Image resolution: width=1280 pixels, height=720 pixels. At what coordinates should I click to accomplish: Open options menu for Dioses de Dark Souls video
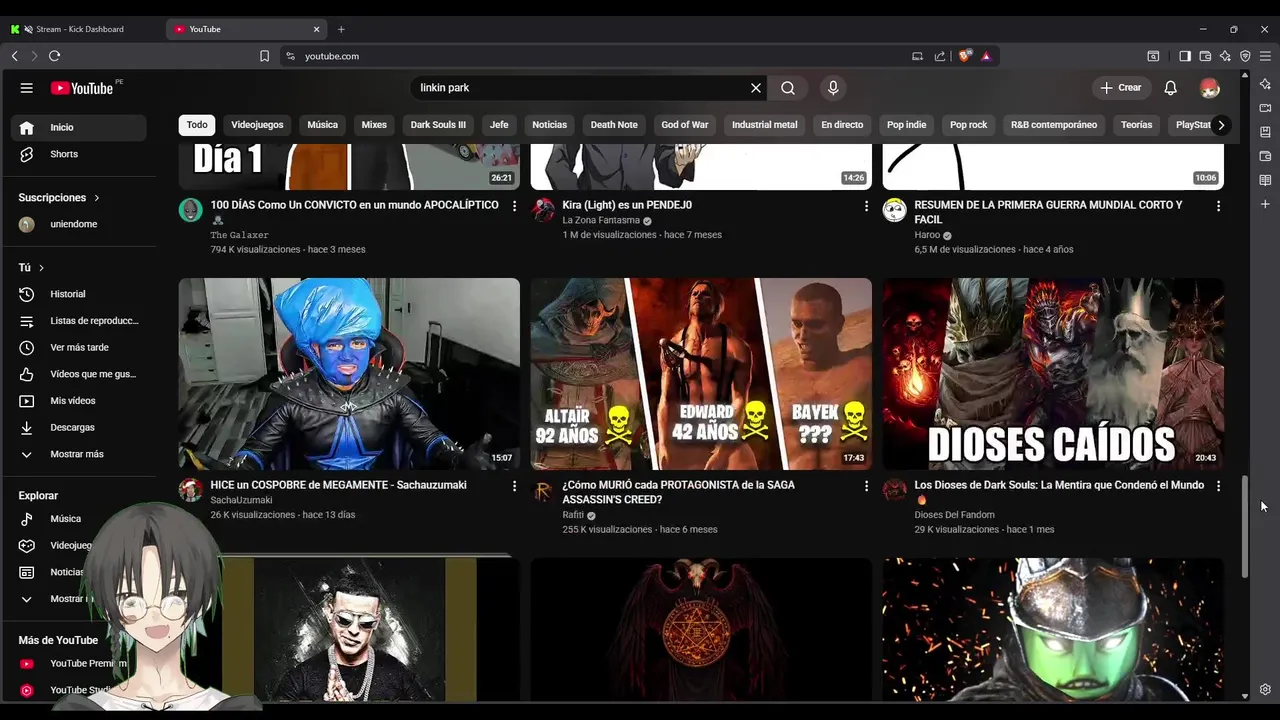click(1218, 486)
